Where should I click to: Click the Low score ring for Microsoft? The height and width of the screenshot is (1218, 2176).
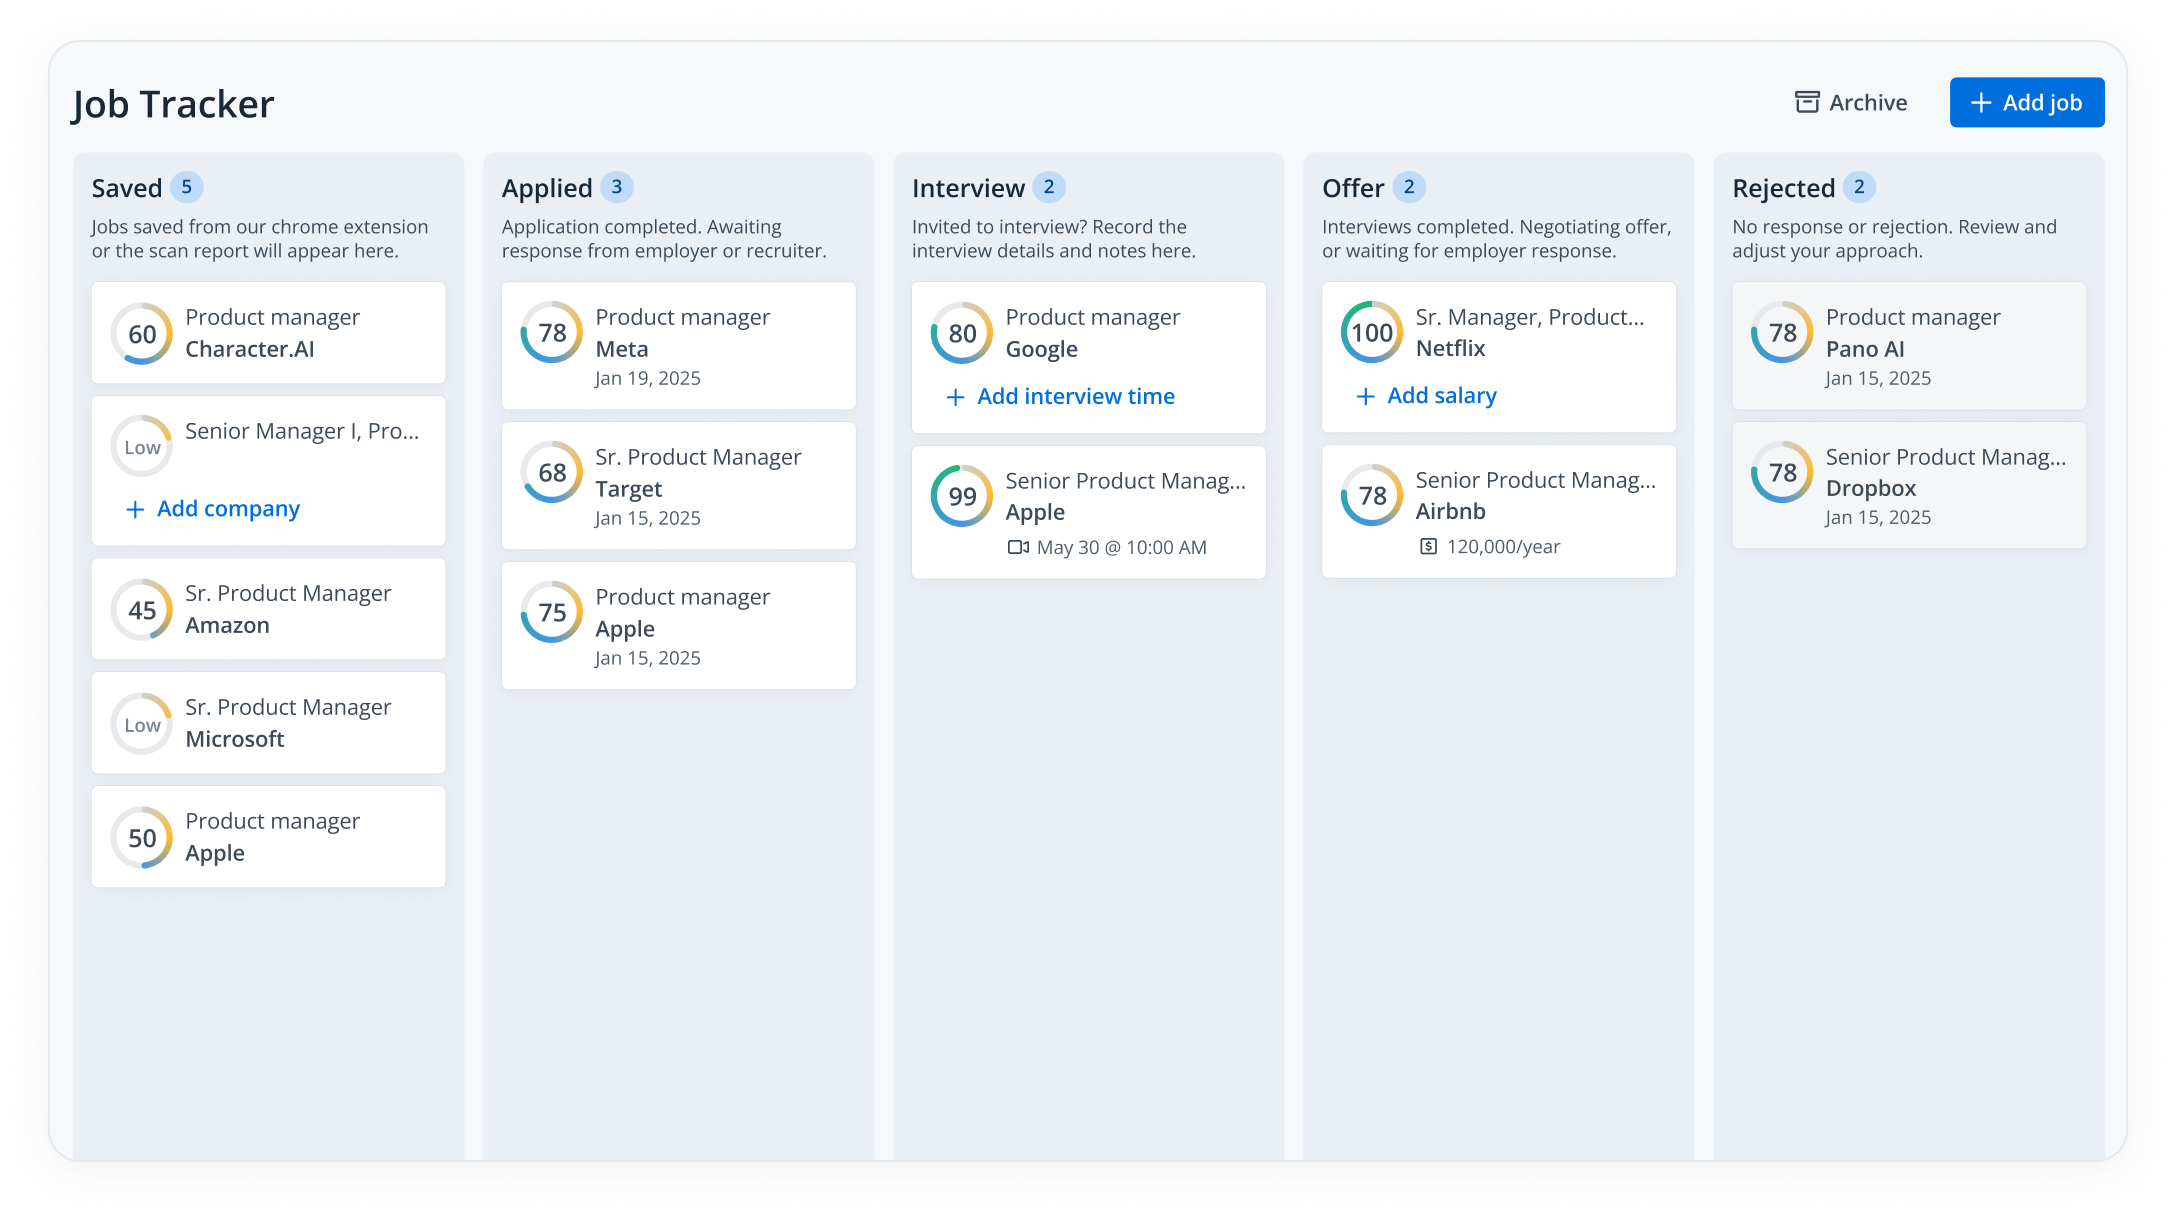coord(142,723)
